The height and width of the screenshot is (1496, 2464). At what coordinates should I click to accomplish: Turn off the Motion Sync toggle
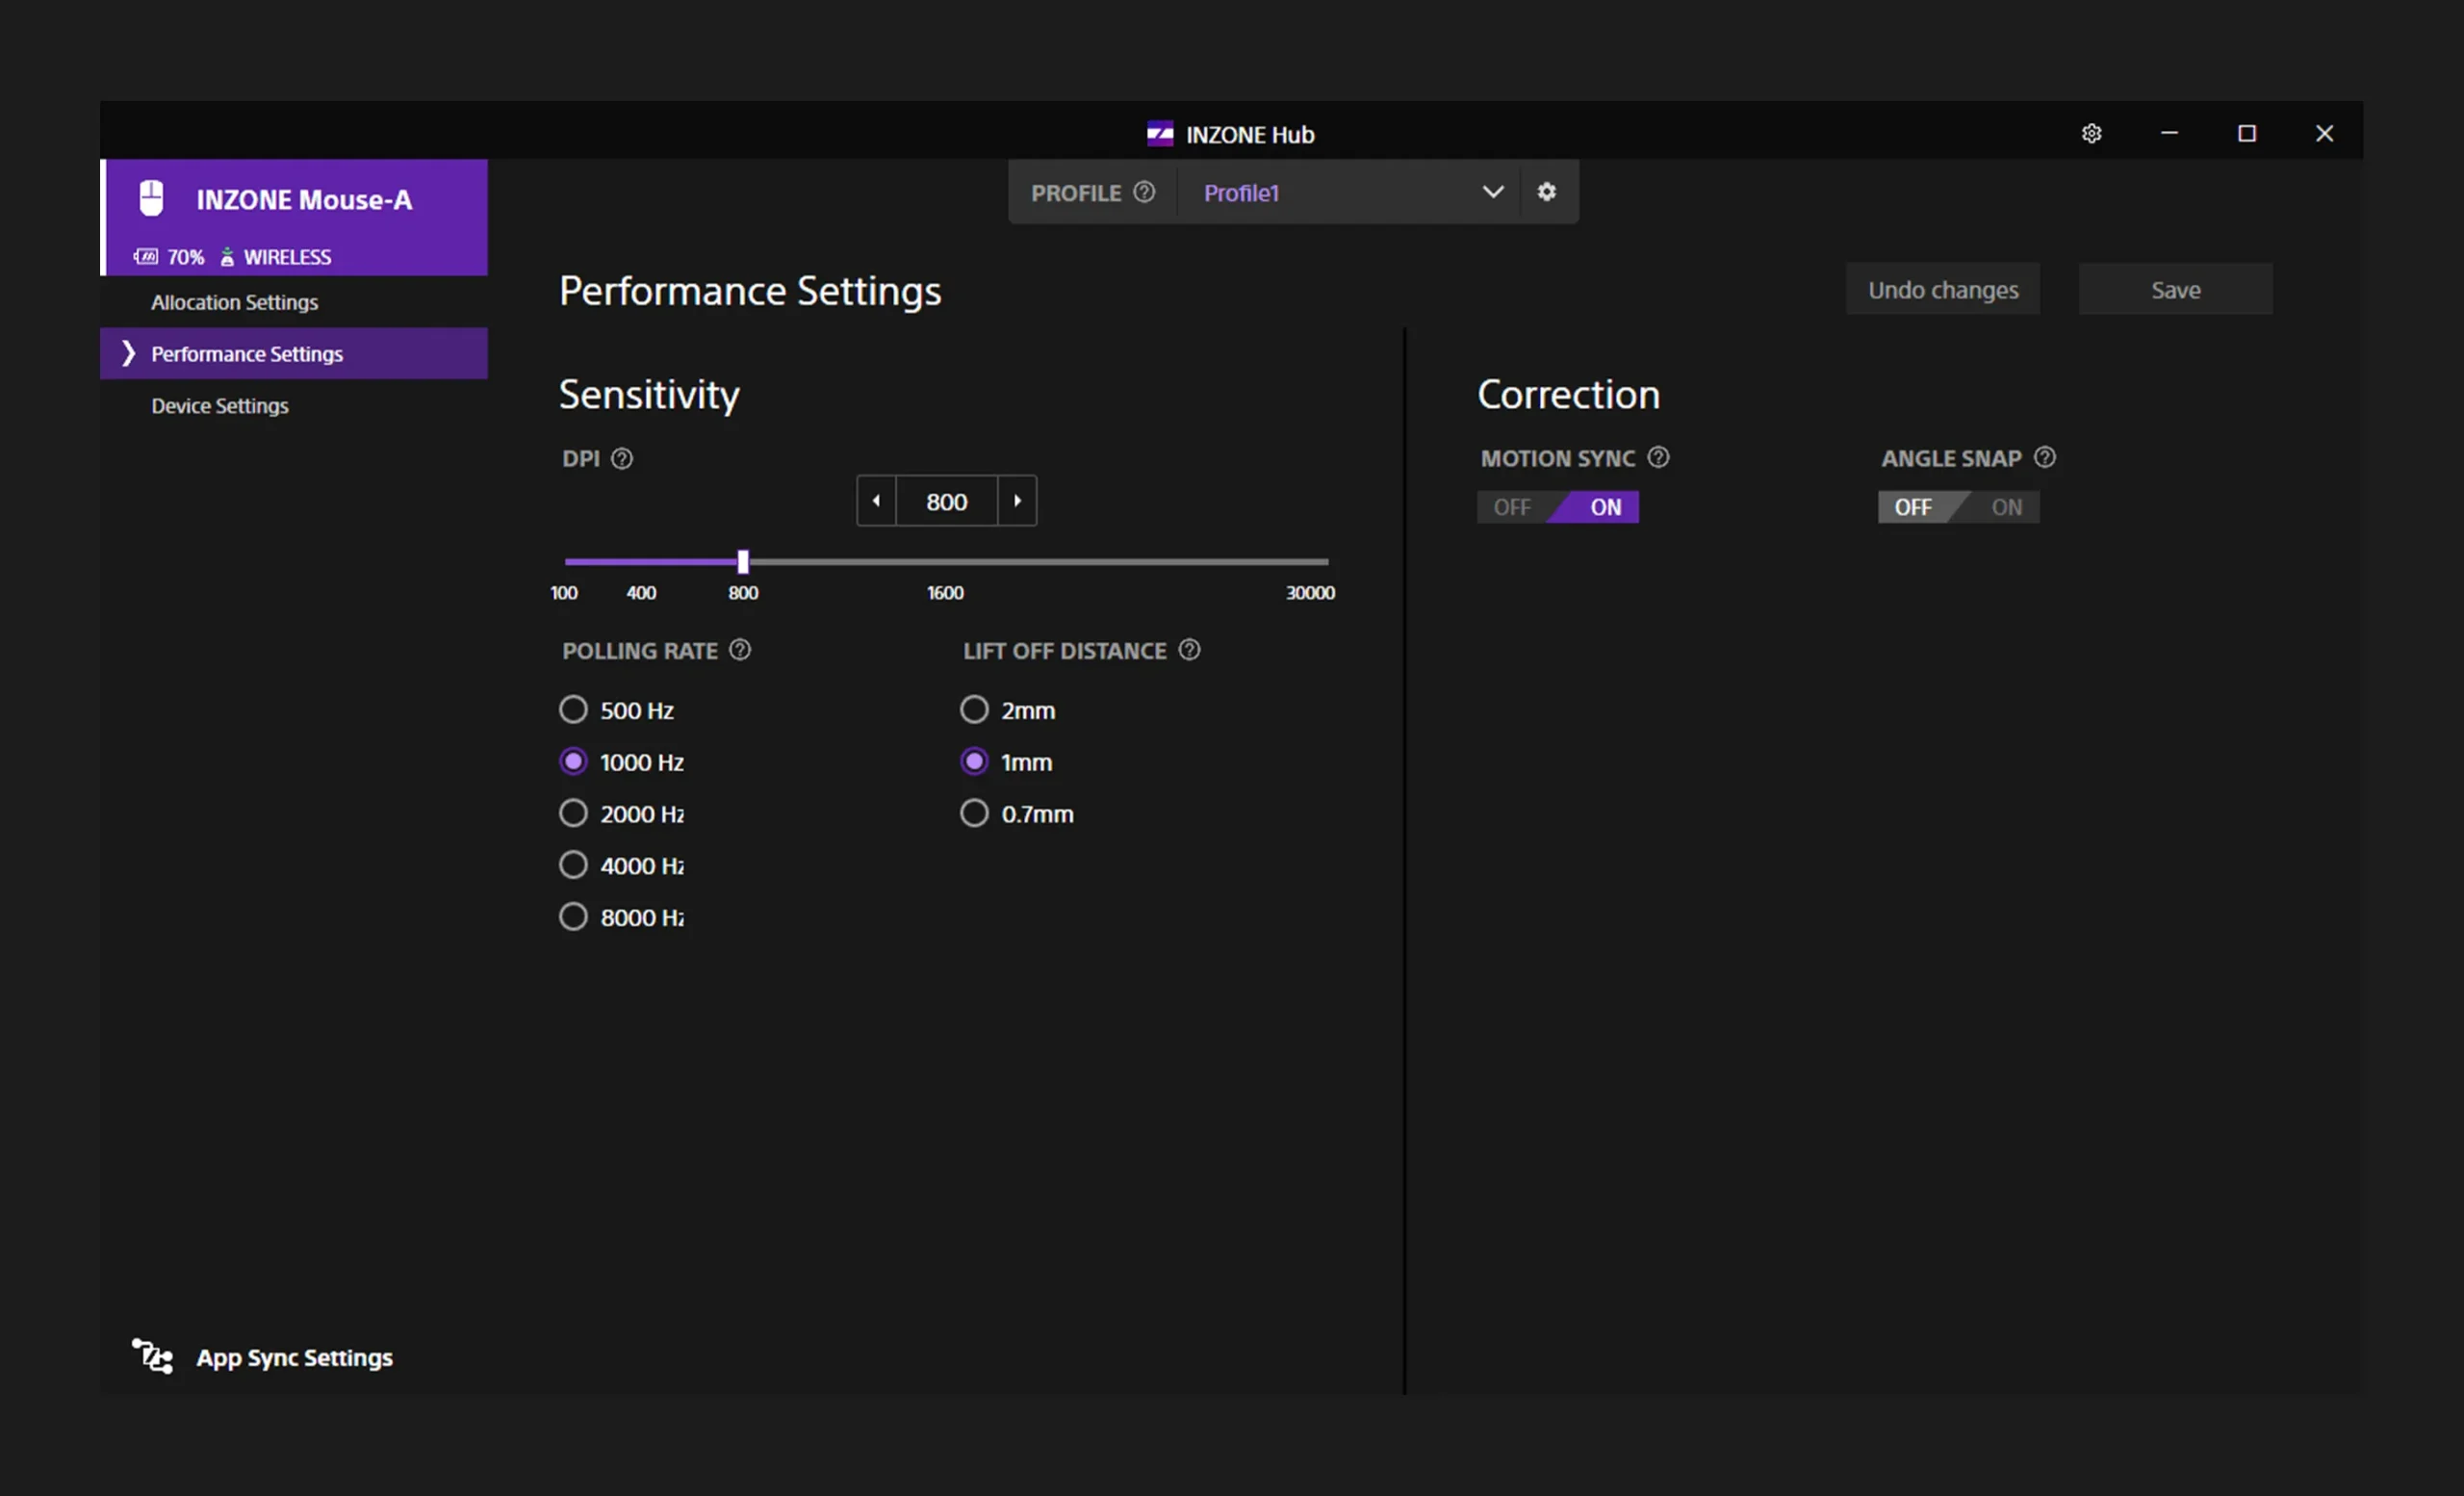coord(1512,507)
